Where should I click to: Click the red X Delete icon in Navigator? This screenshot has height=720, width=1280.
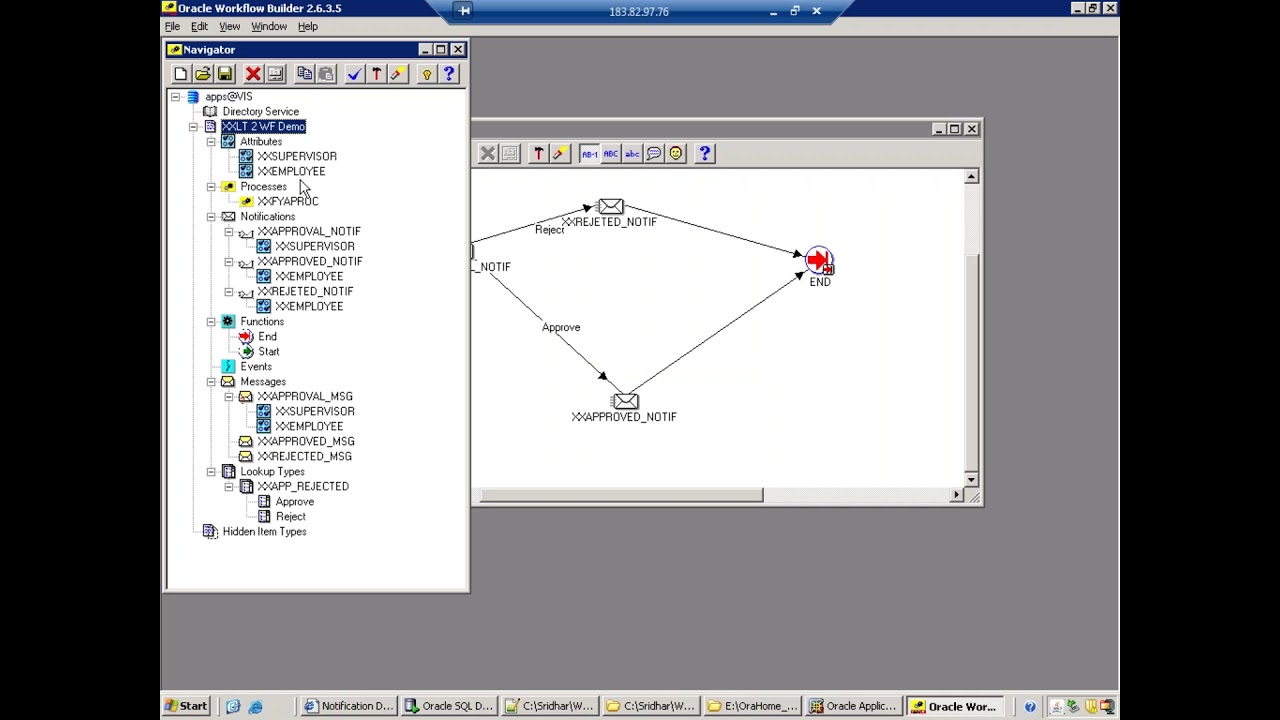pos(253,74)
